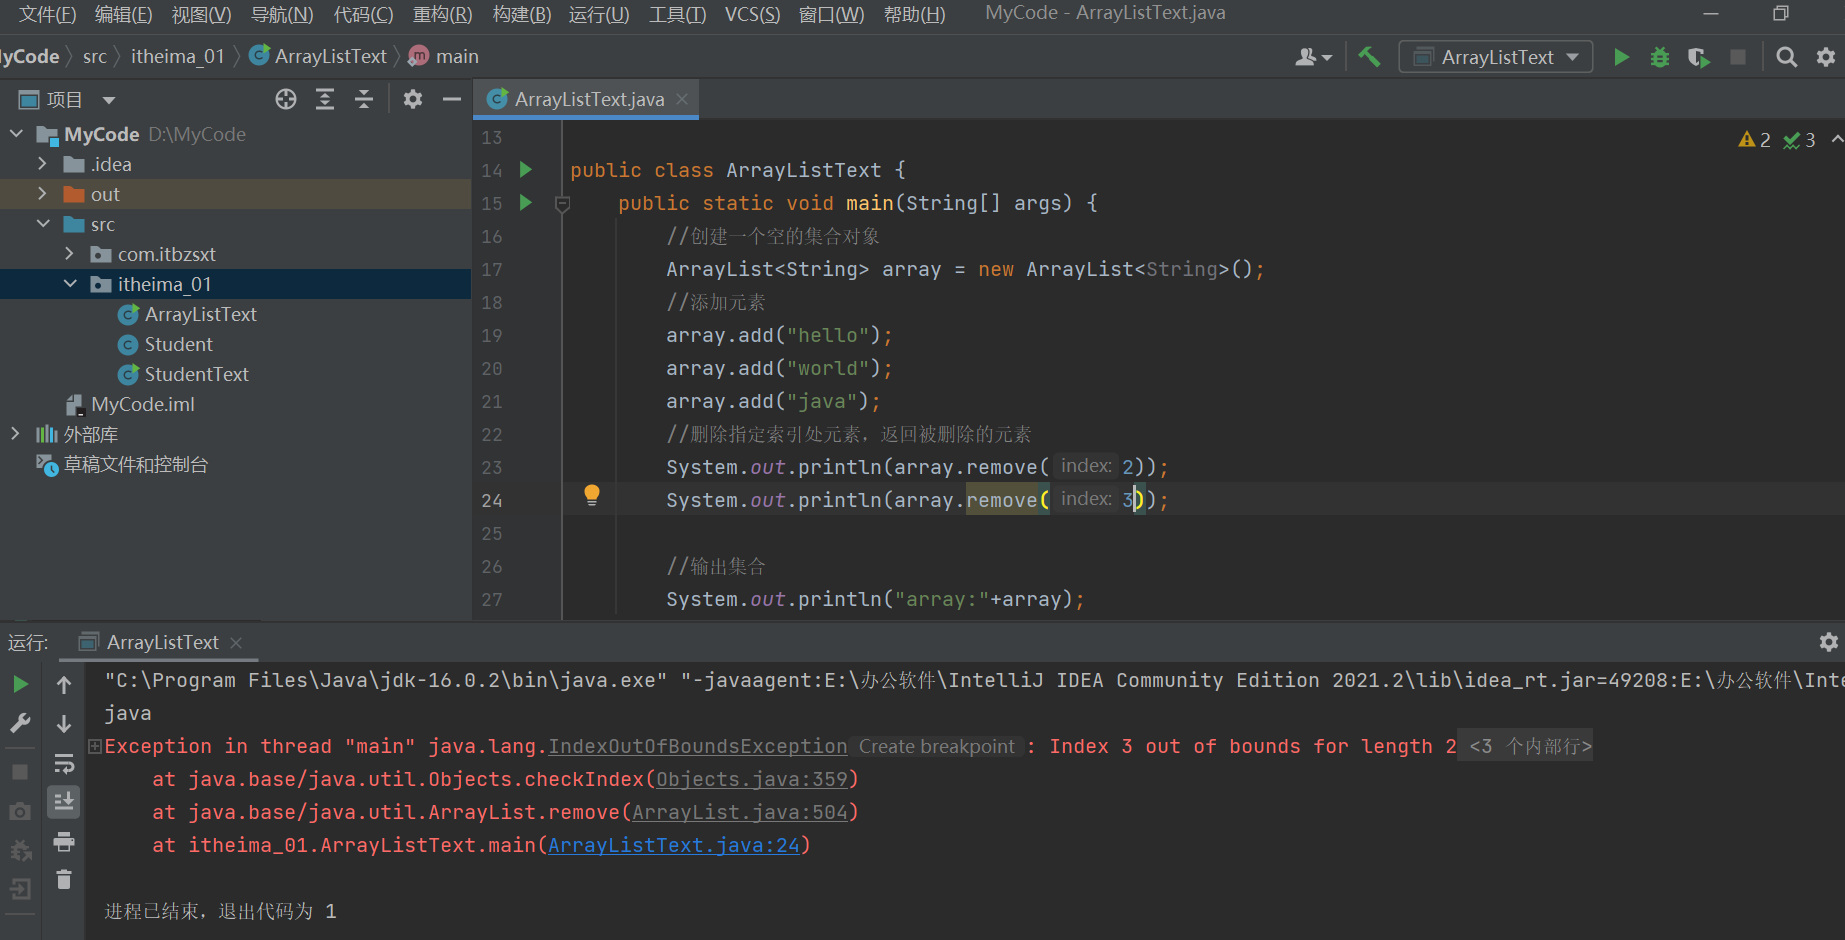The image size is (1845, 940).
Task: Click the typo indicator showing 3
Action: (x=1800, y=140)
